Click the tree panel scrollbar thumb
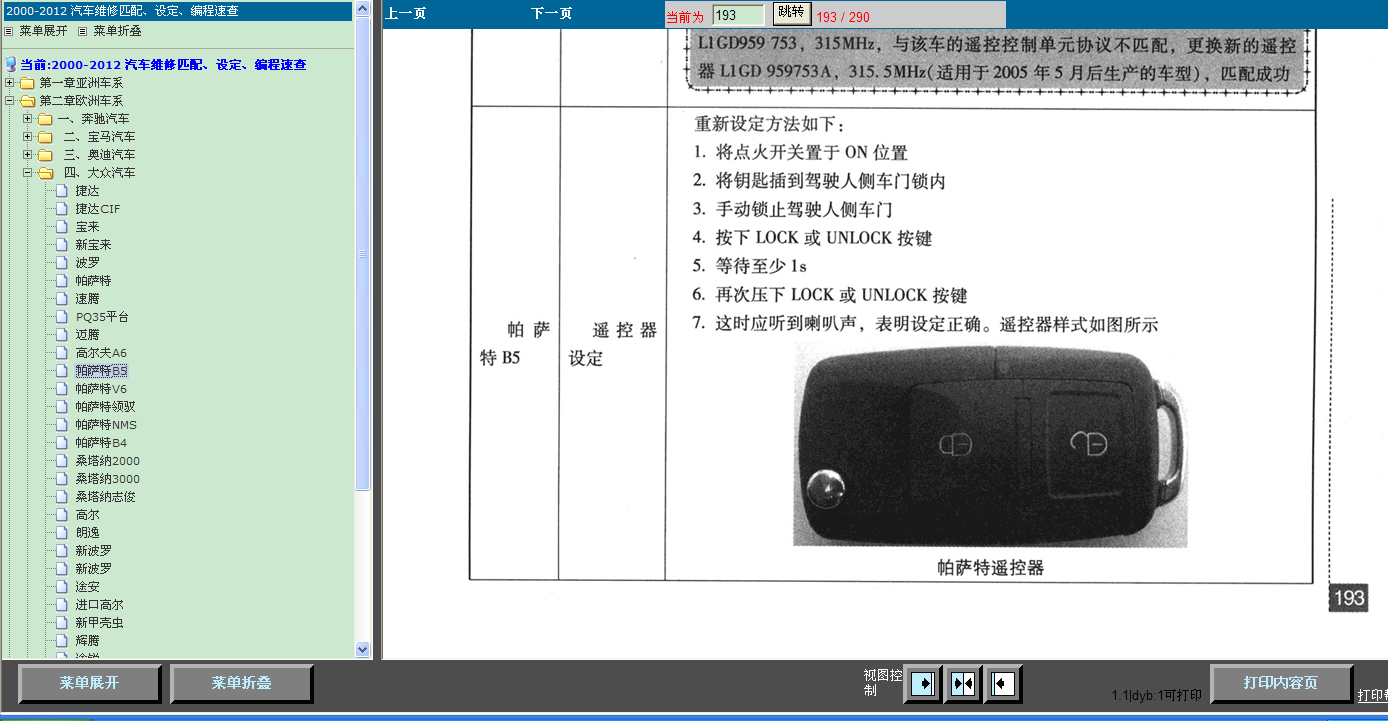 tap(363, 255)
